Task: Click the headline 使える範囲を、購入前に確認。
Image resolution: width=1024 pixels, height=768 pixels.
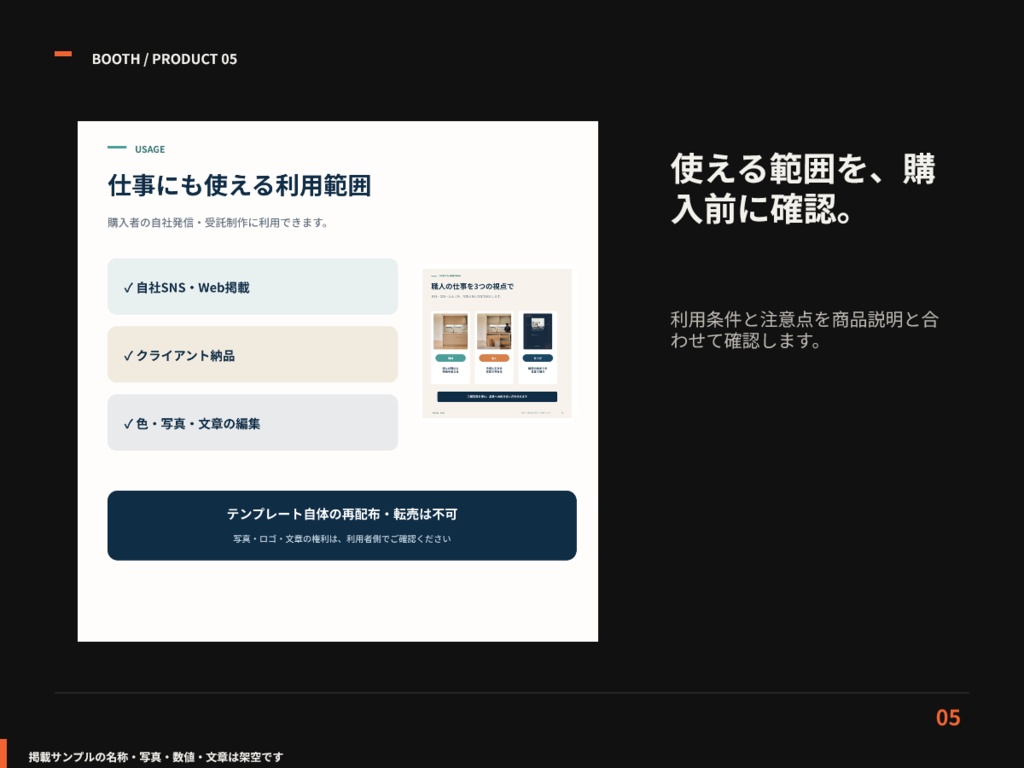Action: (x=803, y=189)
